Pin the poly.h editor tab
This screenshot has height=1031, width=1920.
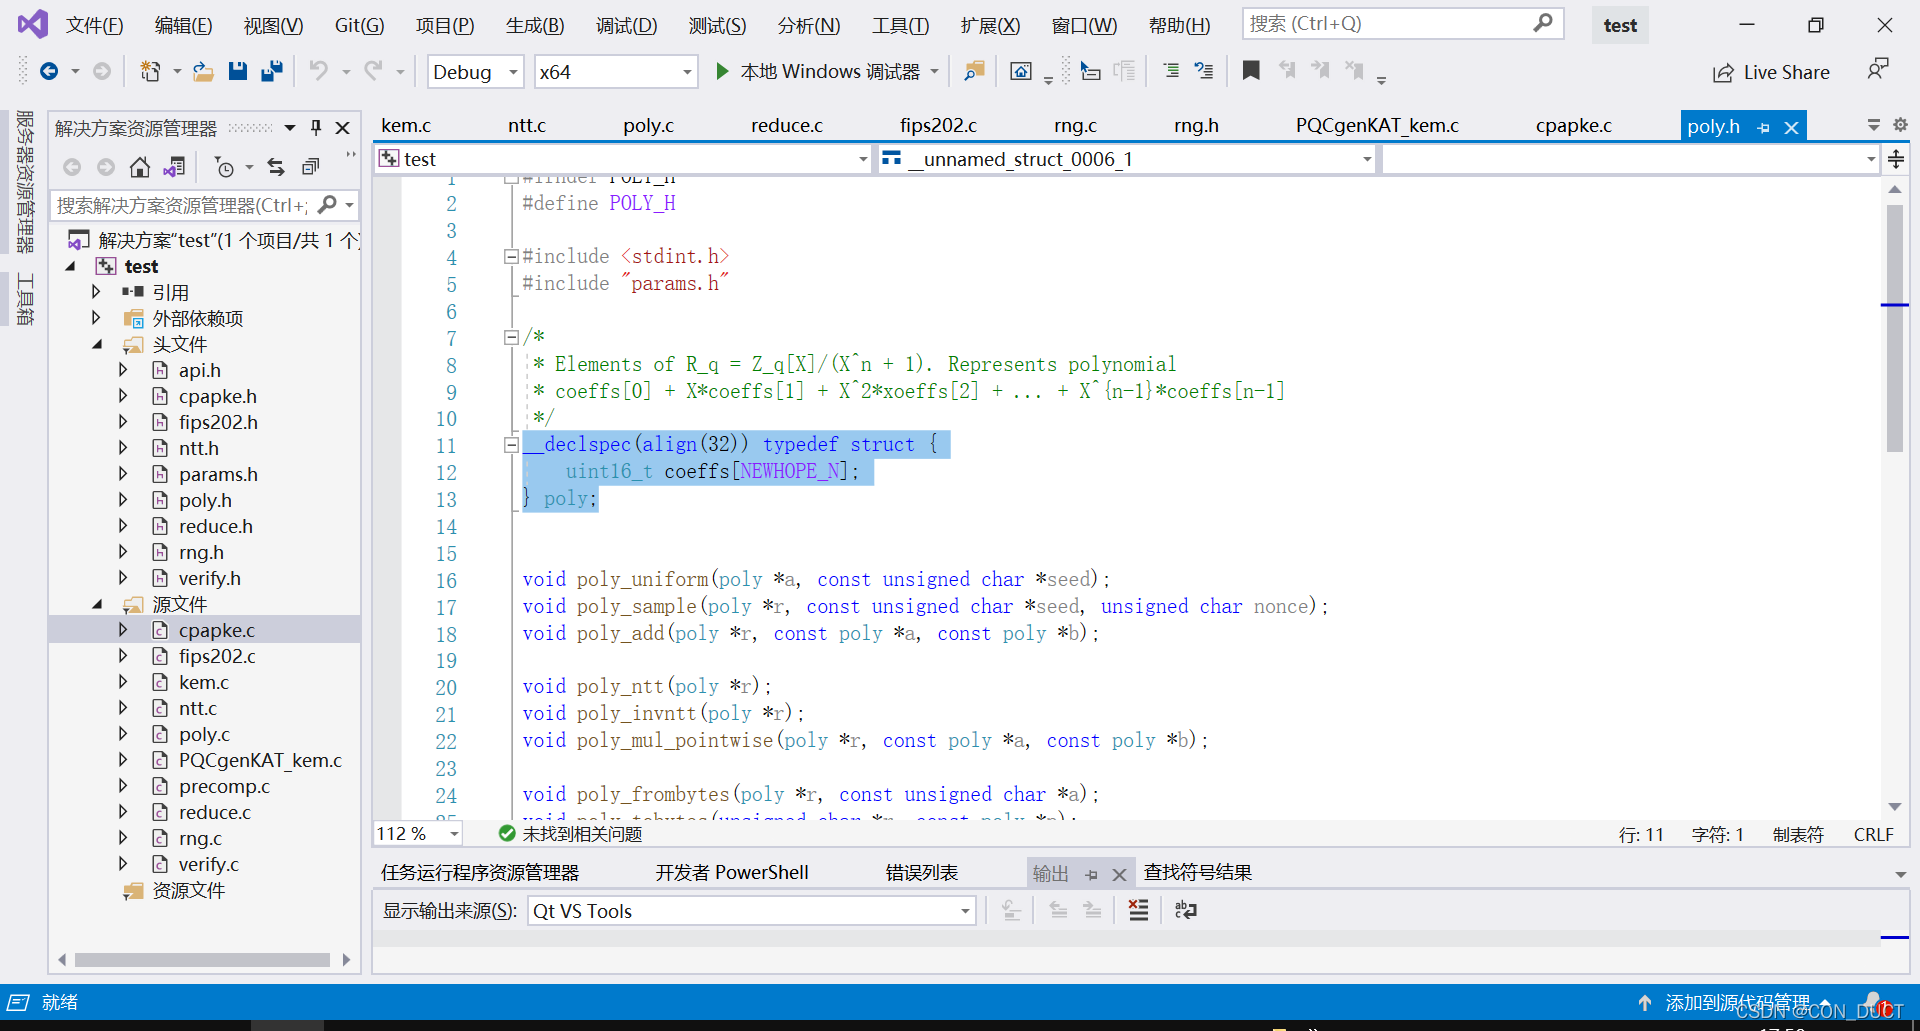pyautogui.click(x=1763, y=127)
